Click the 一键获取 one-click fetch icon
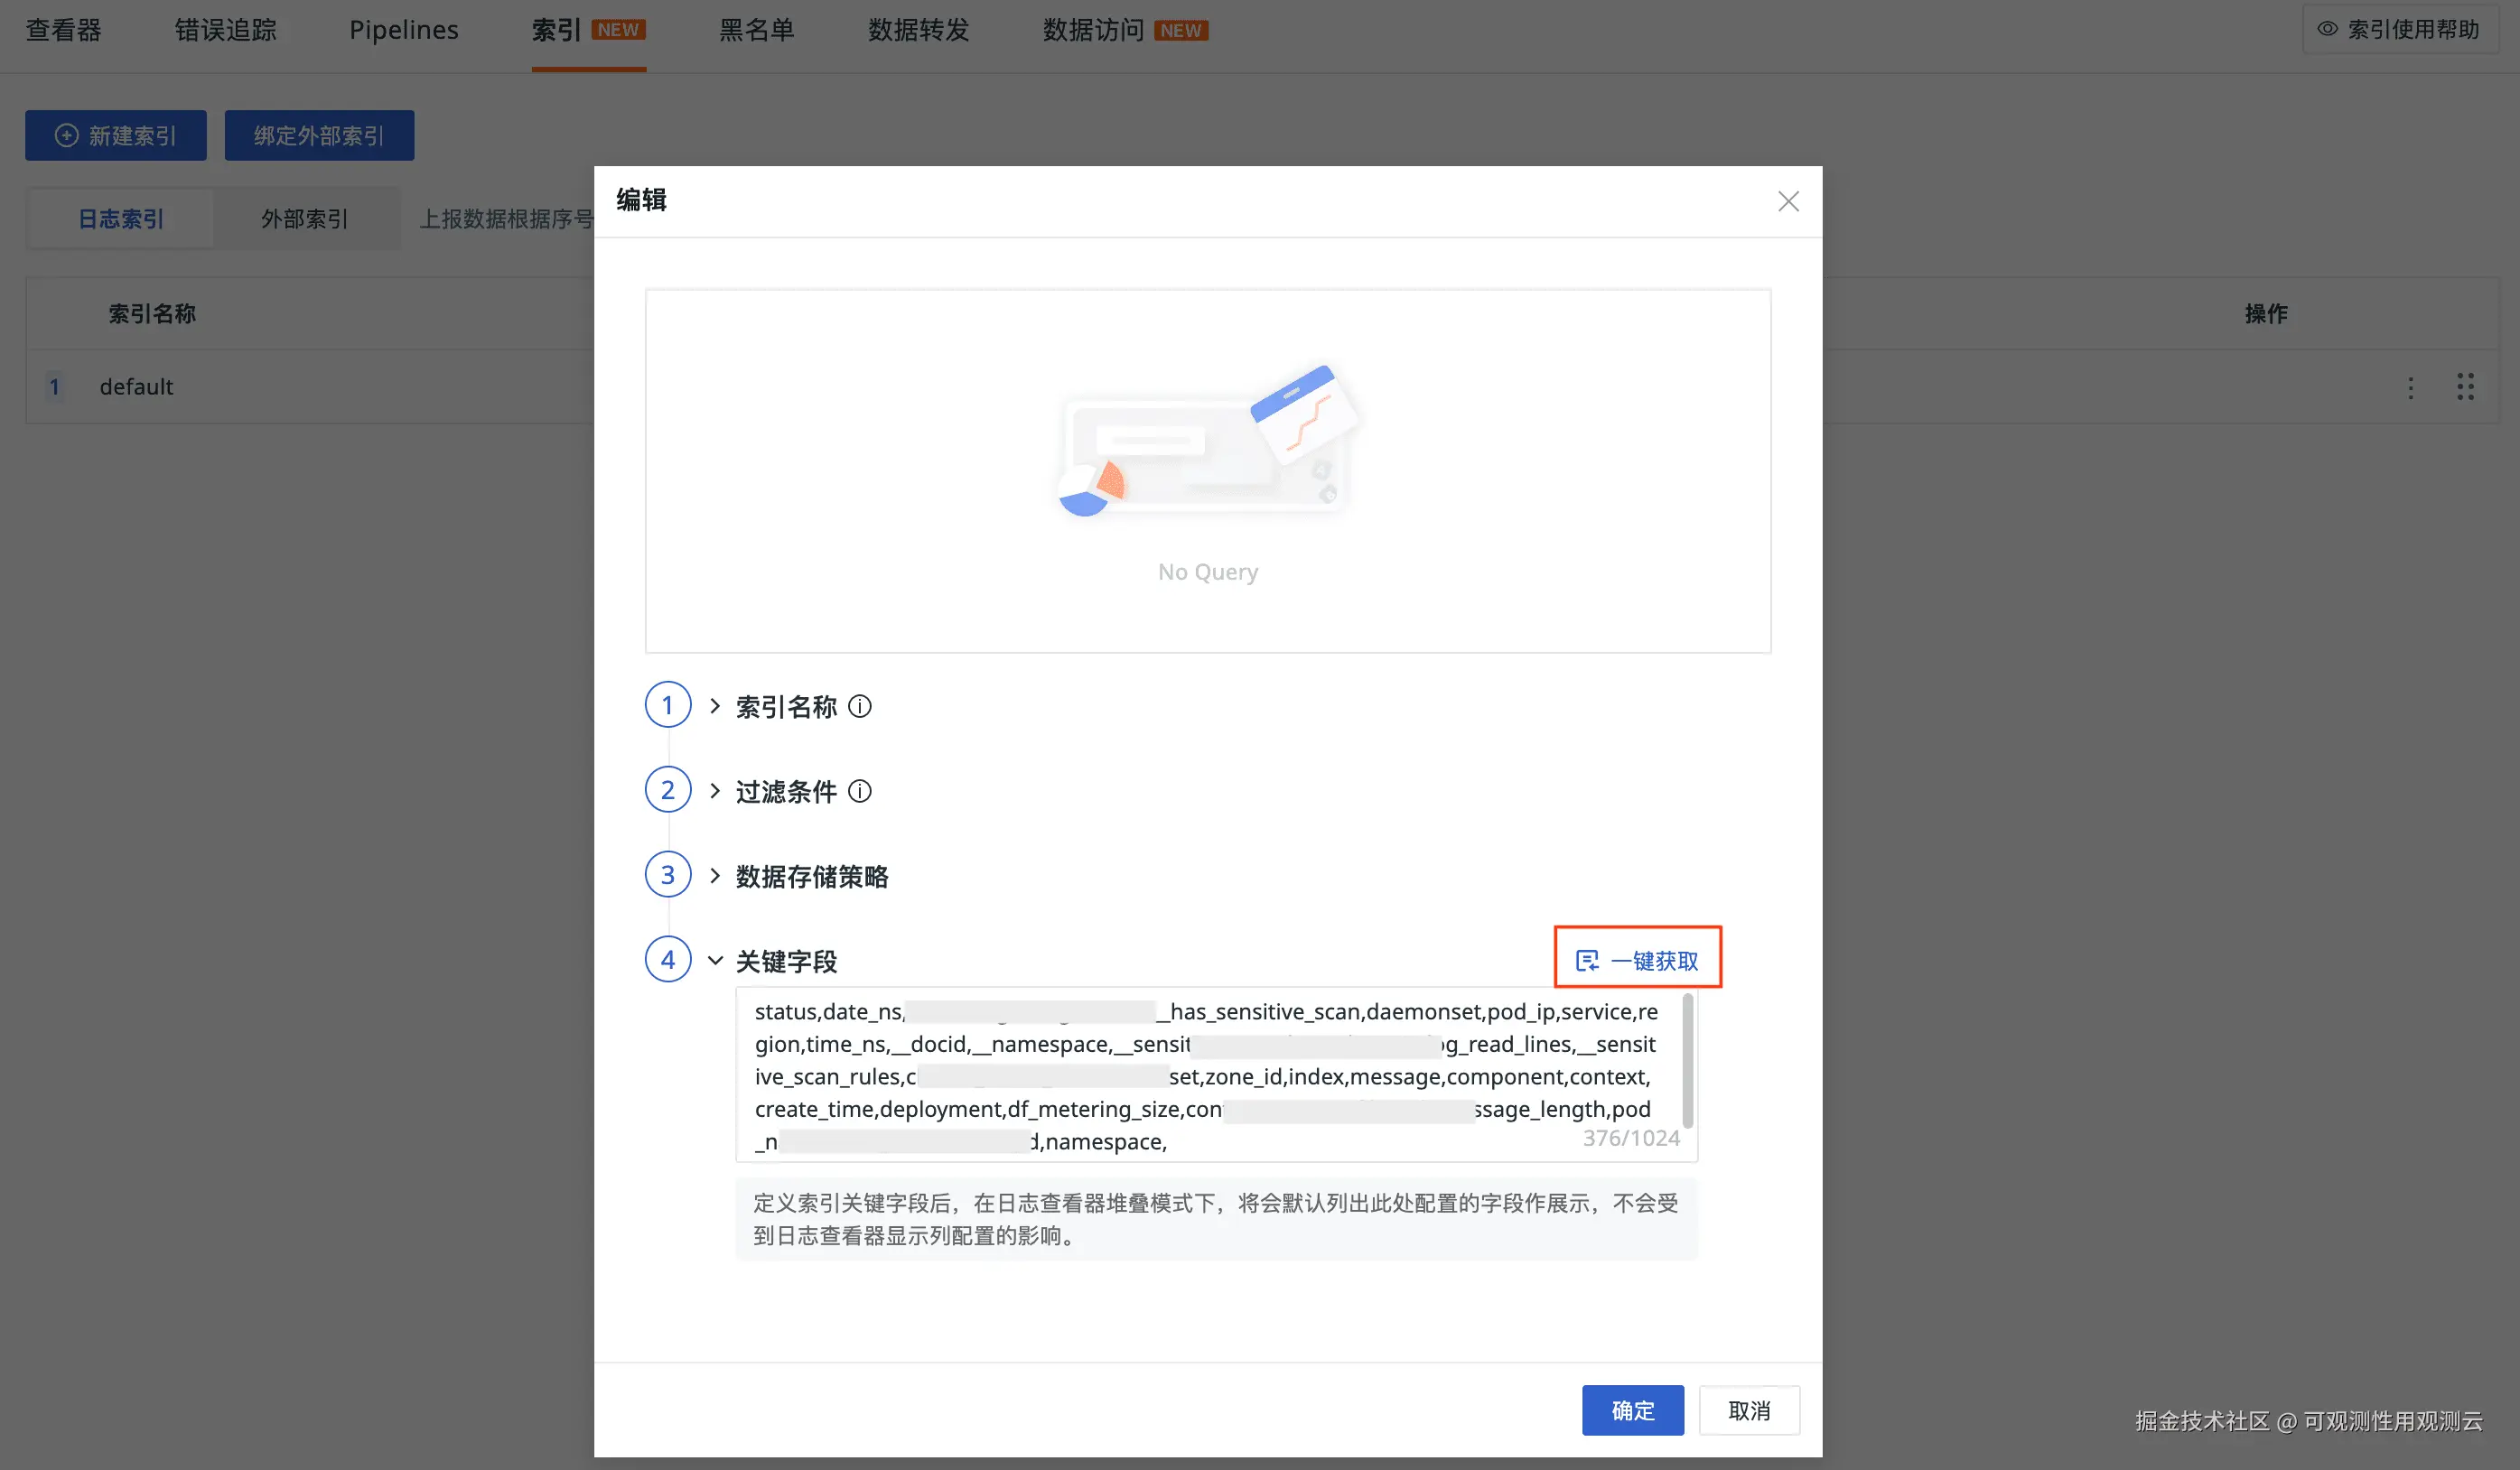The height and width of the screenshot is (1470, 2520). (1587, 961)
